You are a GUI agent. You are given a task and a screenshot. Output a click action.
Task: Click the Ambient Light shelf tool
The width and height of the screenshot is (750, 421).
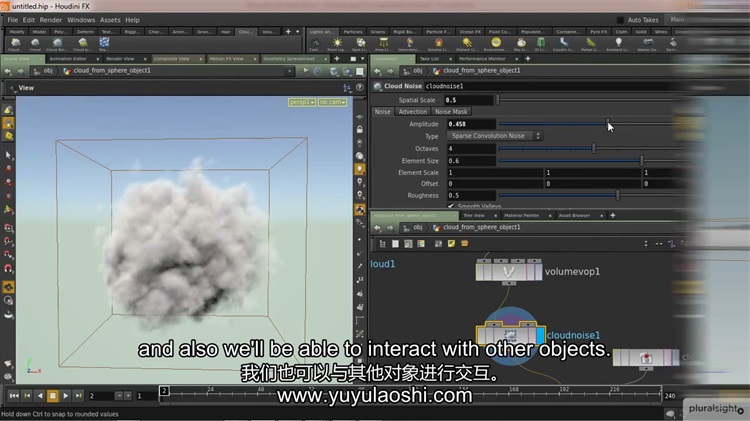(x=618, y=43)
